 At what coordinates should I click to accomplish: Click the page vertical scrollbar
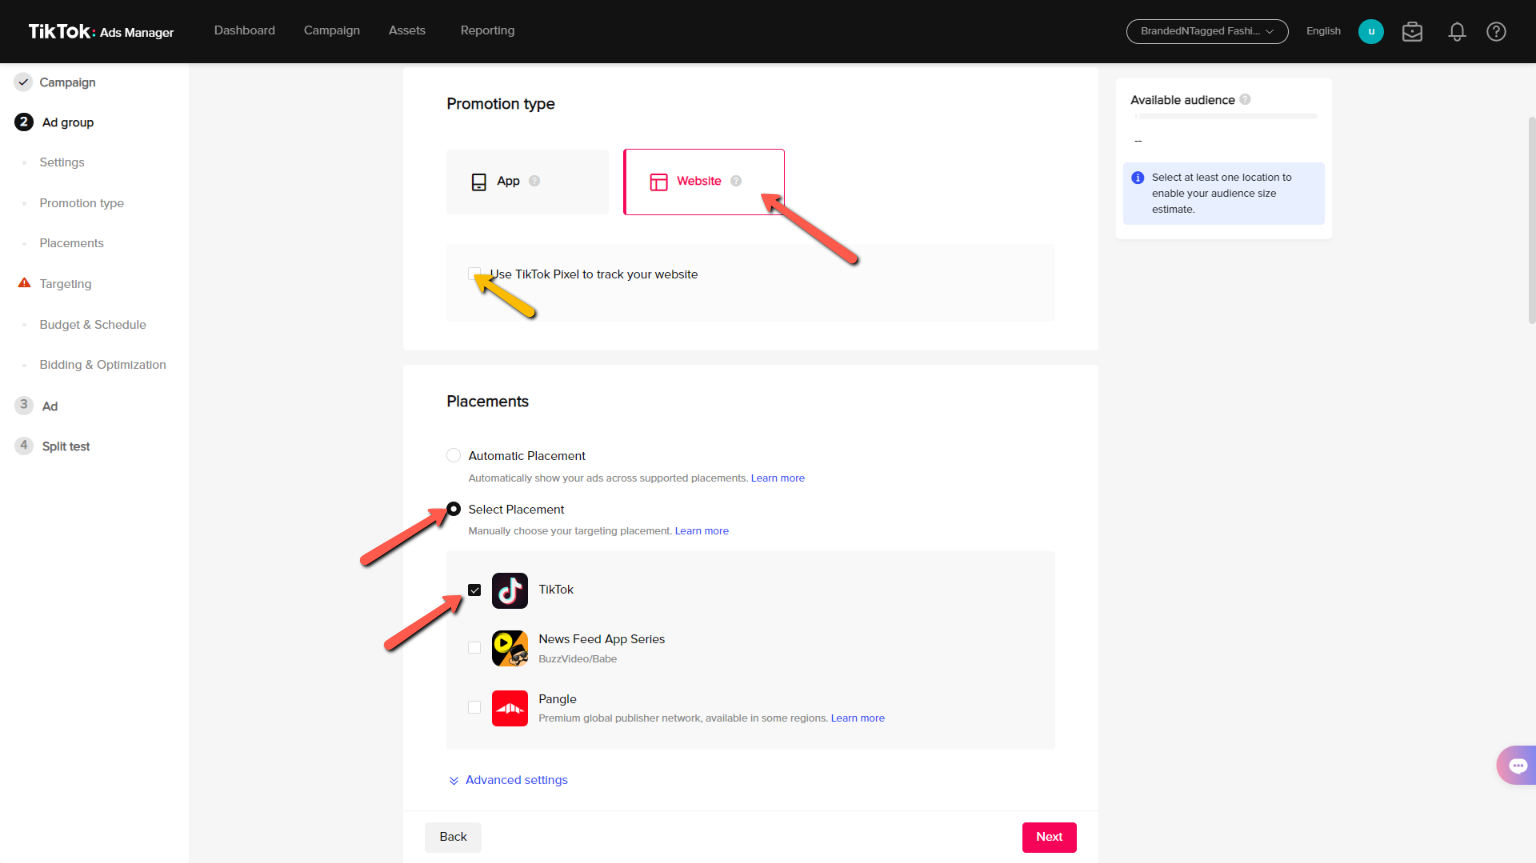[x=1531, y=220]
